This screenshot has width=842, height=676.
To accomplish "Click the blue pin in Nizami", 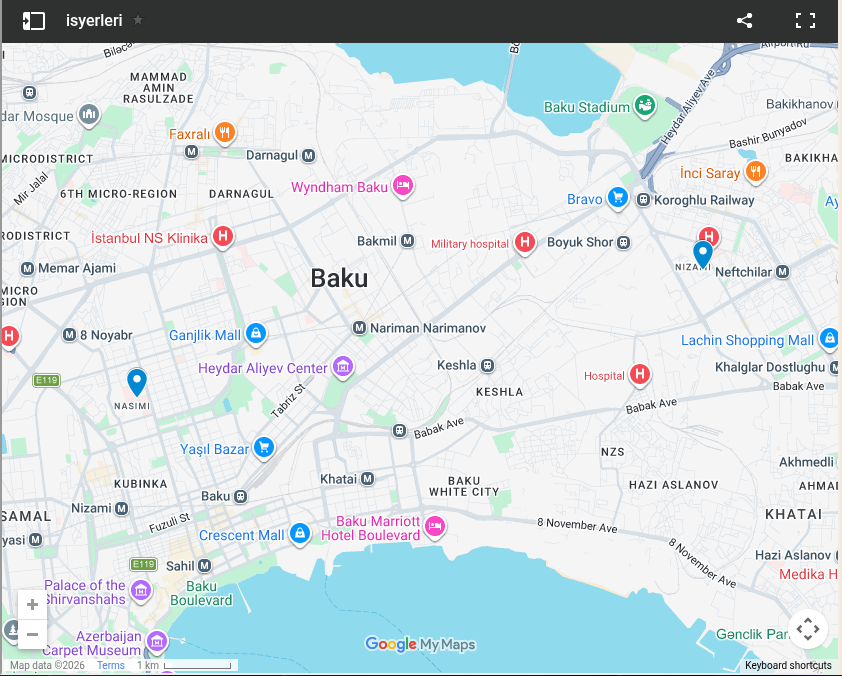I will pyautogui.click(x=703, y=253).
